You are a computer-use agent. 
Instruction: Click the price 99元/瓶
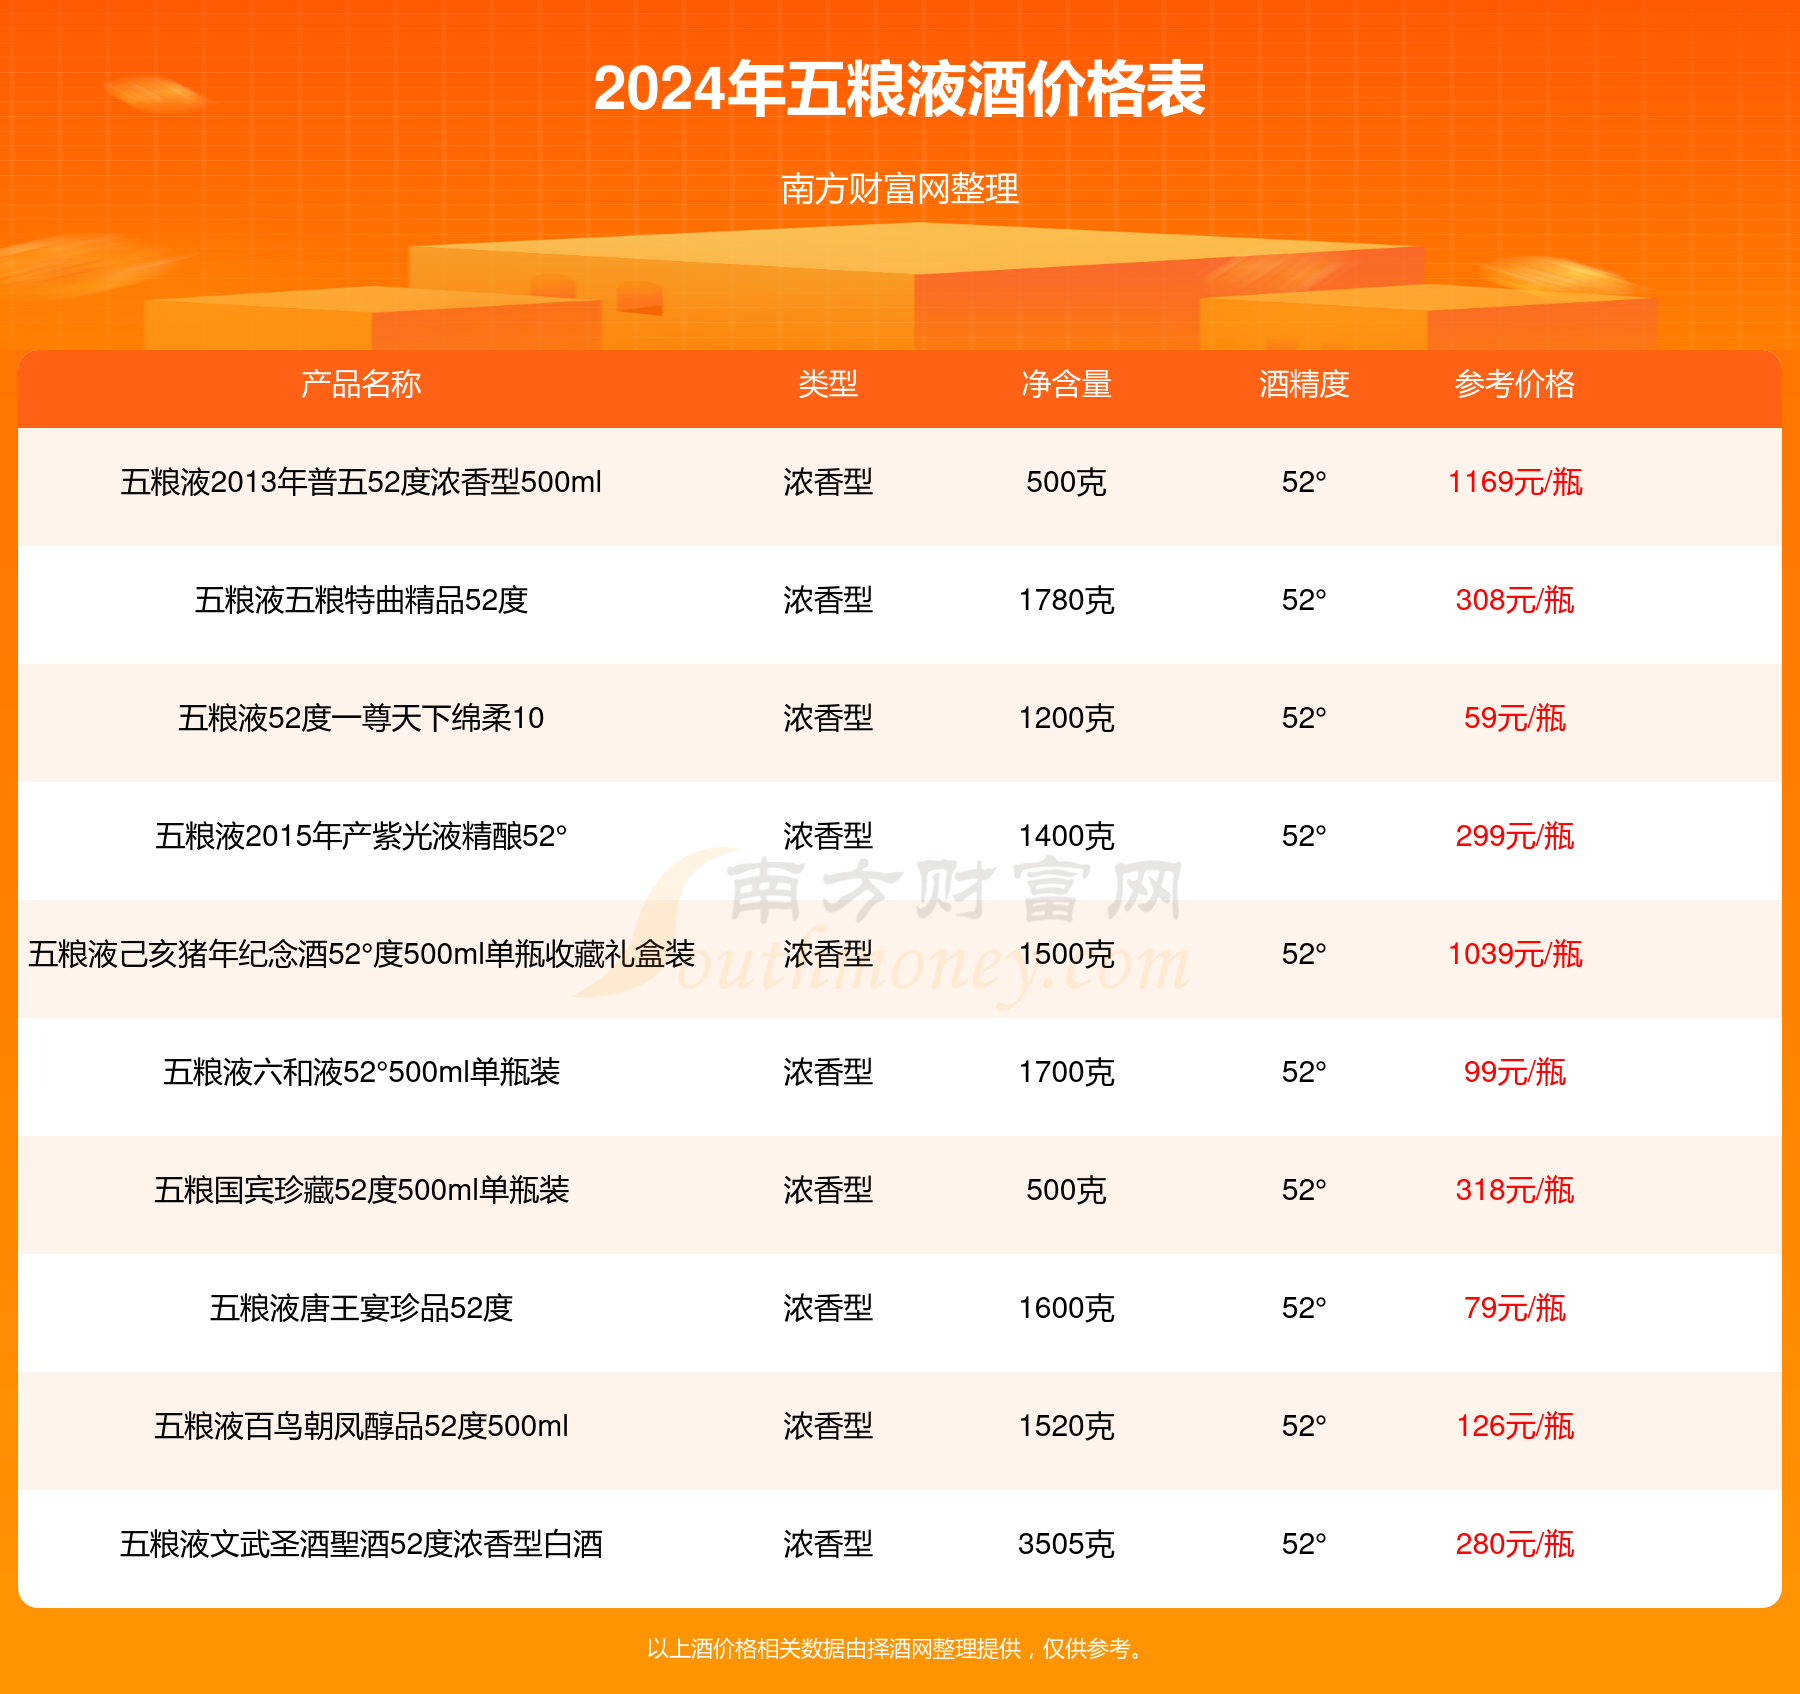[x=1515, y=1072]
